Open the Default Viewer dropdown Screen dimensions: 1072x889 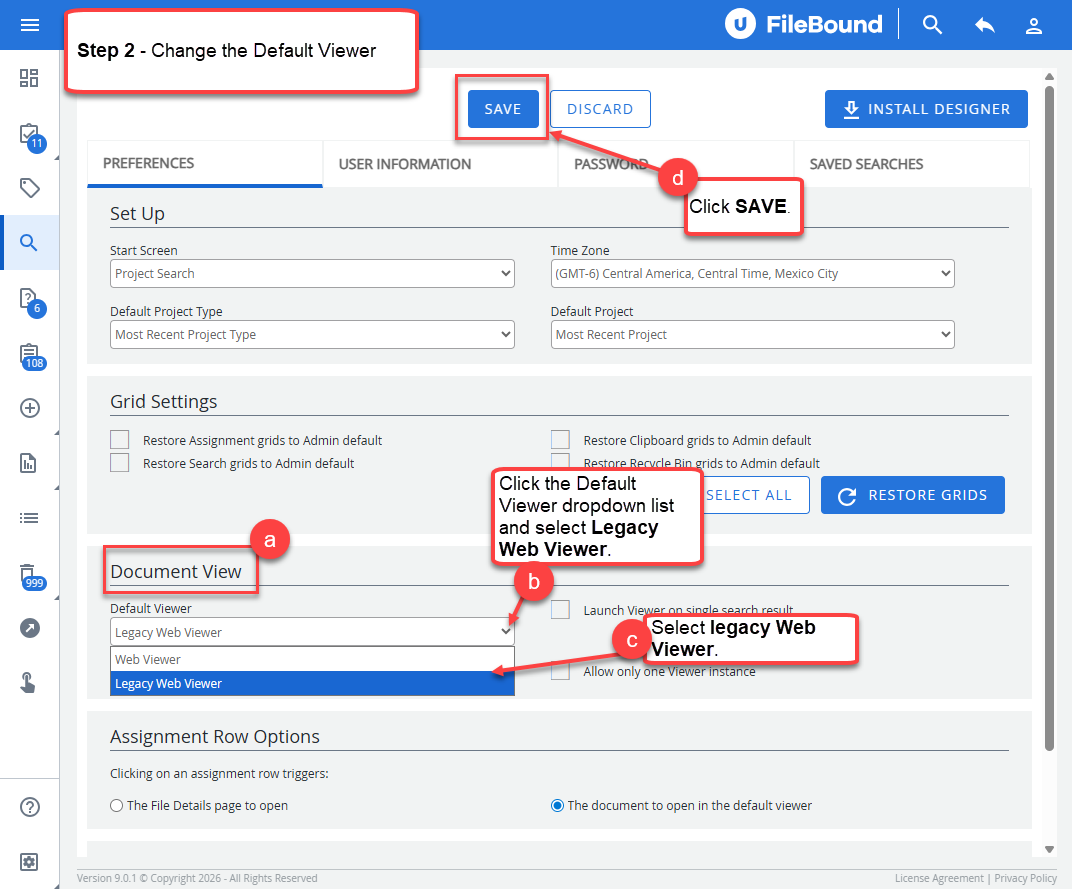(312, 632)
